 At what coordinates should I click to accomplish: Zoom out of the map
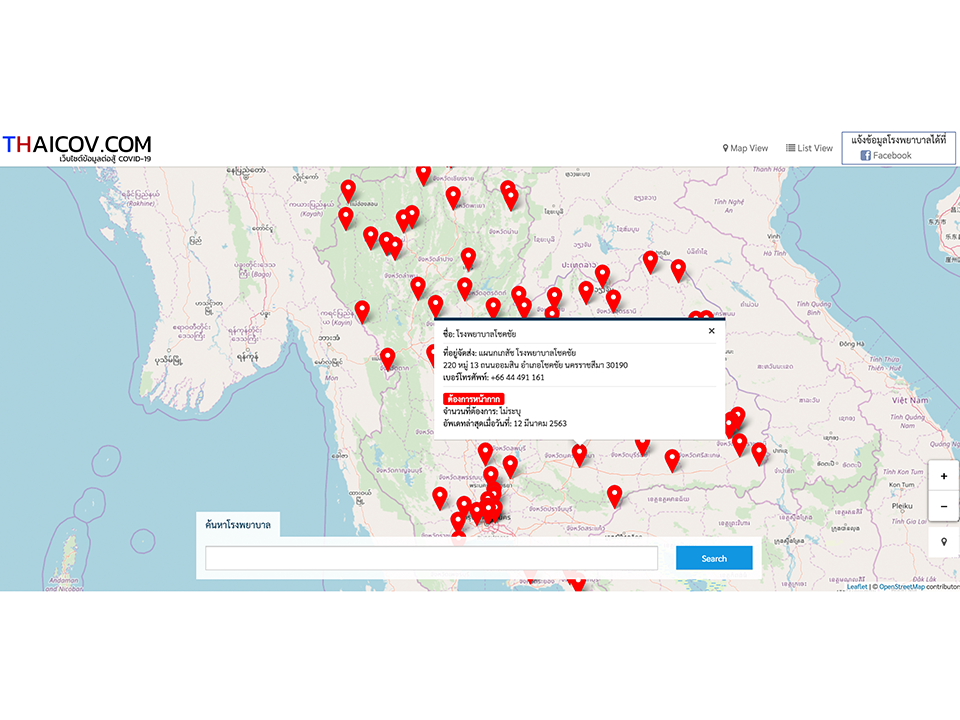[944, 507]
